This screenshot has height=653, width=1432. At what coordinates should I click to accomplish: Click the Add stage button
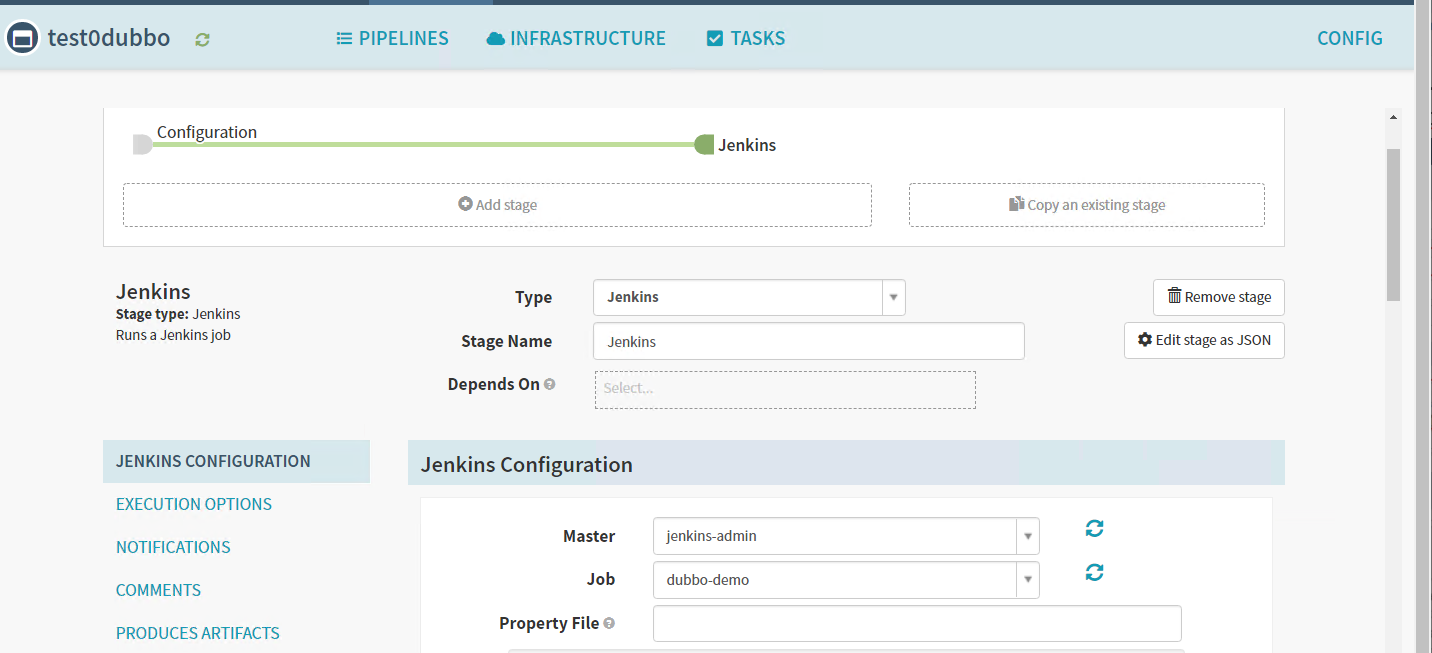click(x=497, y=205)
